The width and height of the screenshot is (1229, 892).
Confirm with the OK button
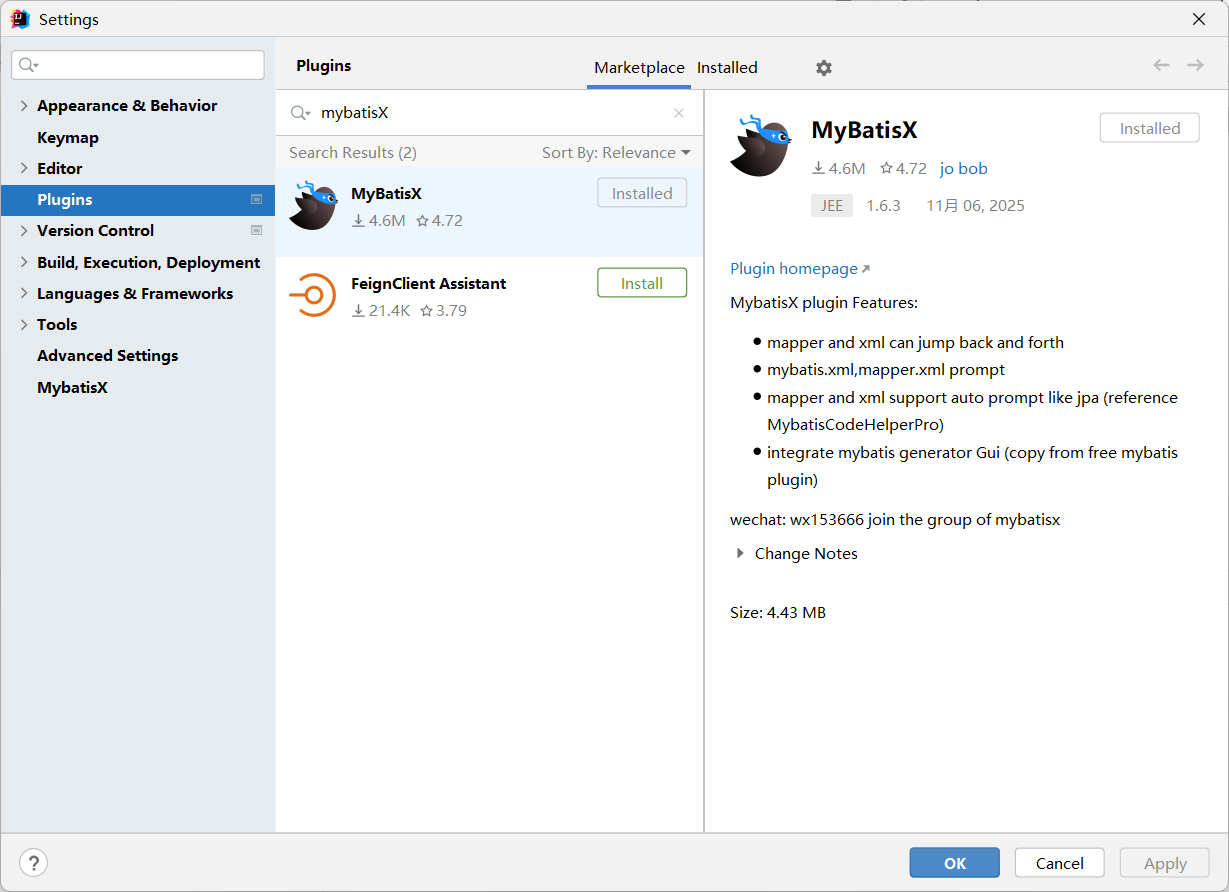955,863
